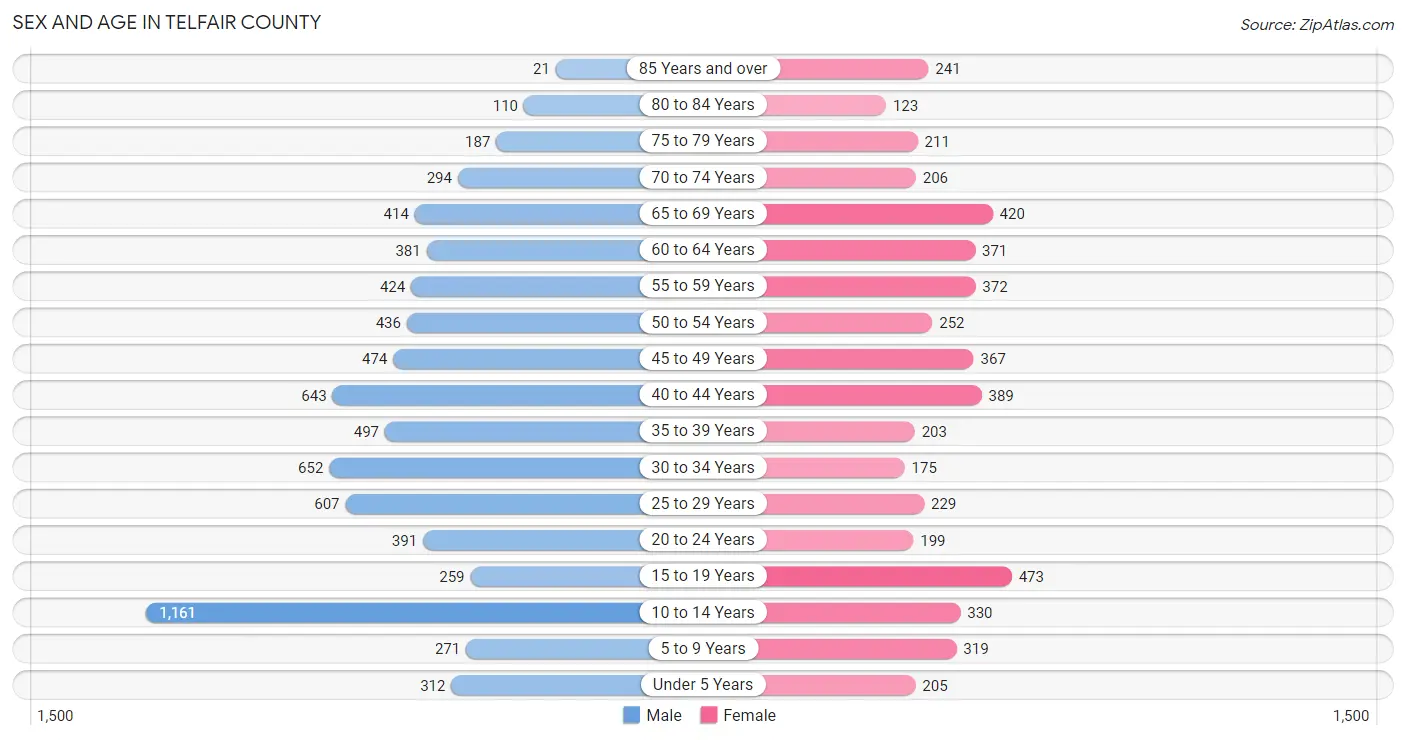Select the 5 to 9 Years female bar
Image resolution: width=1406 pixels, height=740 pixels.
857,648
